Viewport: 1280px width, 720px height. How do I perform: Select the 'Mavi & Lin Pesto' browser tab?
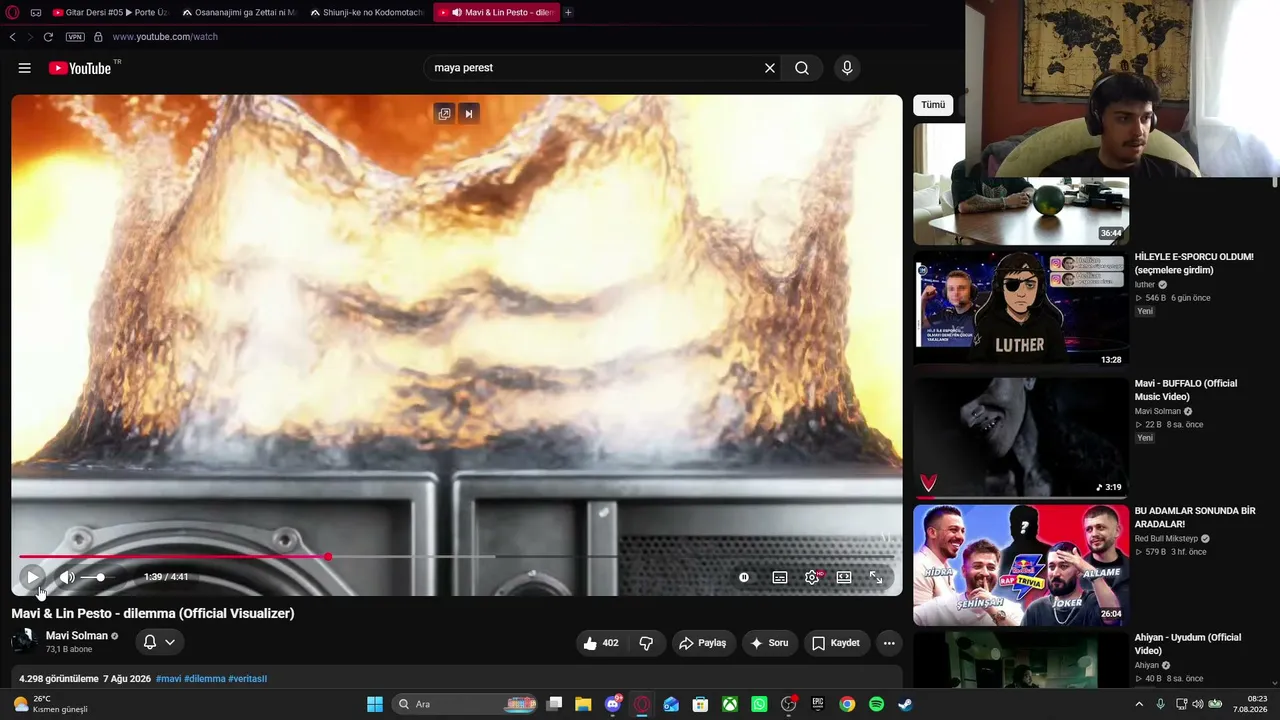[496, 12]
